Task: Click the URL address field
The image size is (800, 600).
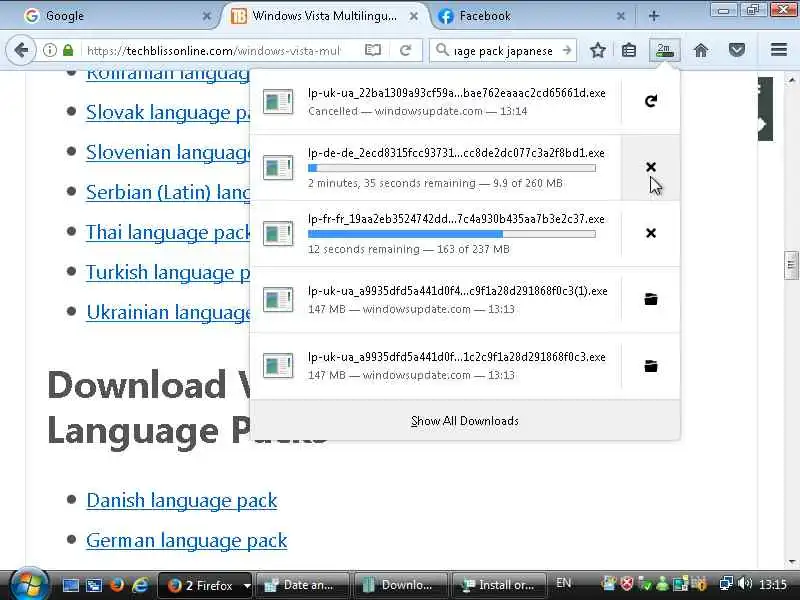Action: (214, 50)
